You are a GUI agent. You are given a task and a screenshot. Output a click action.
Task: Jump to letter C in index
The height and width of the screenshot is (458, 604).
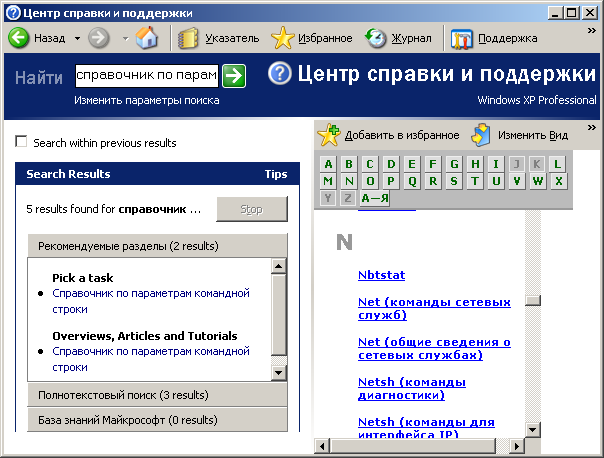[370, 164]
